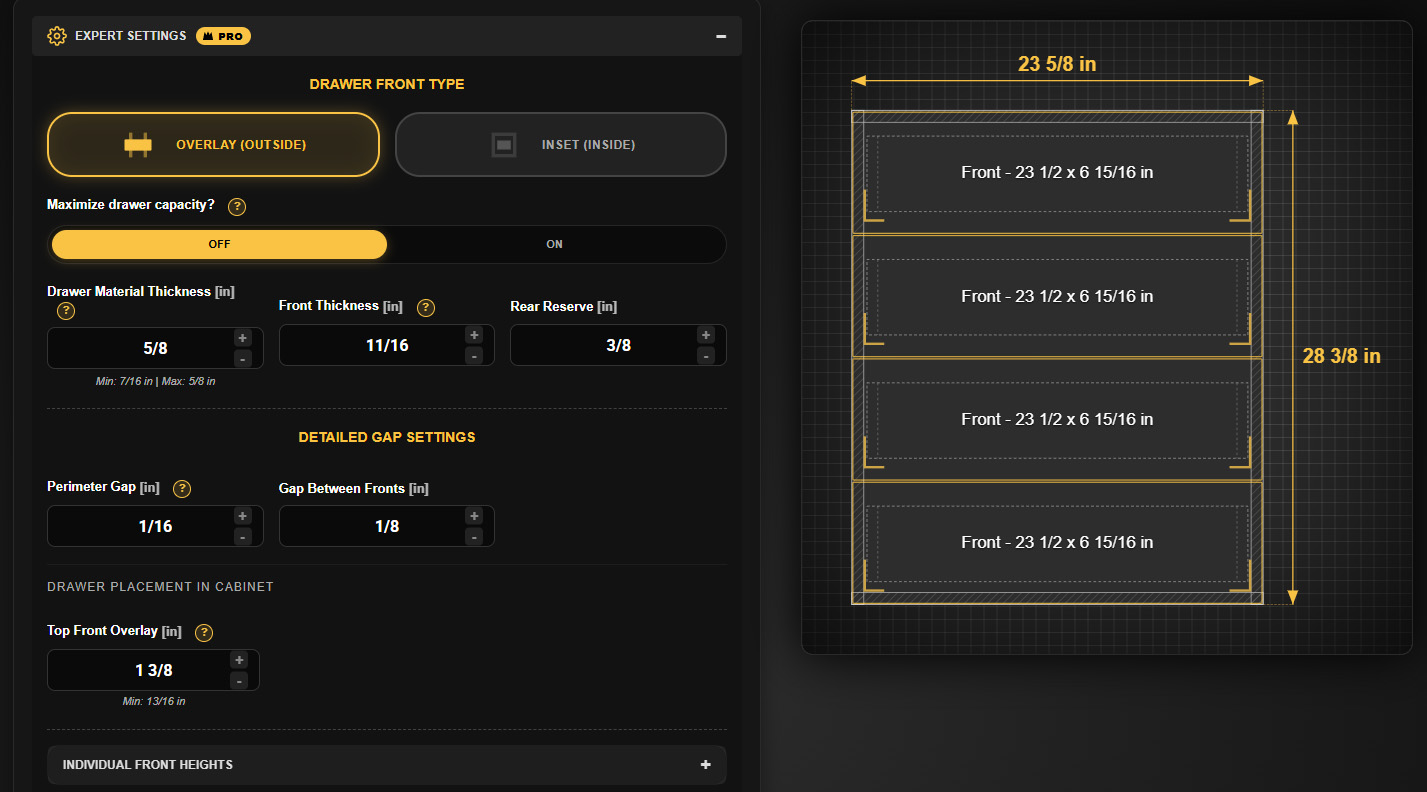Decrease Rear Reserve with minus
Screen dimensions: 1427x792
(705, 355)
